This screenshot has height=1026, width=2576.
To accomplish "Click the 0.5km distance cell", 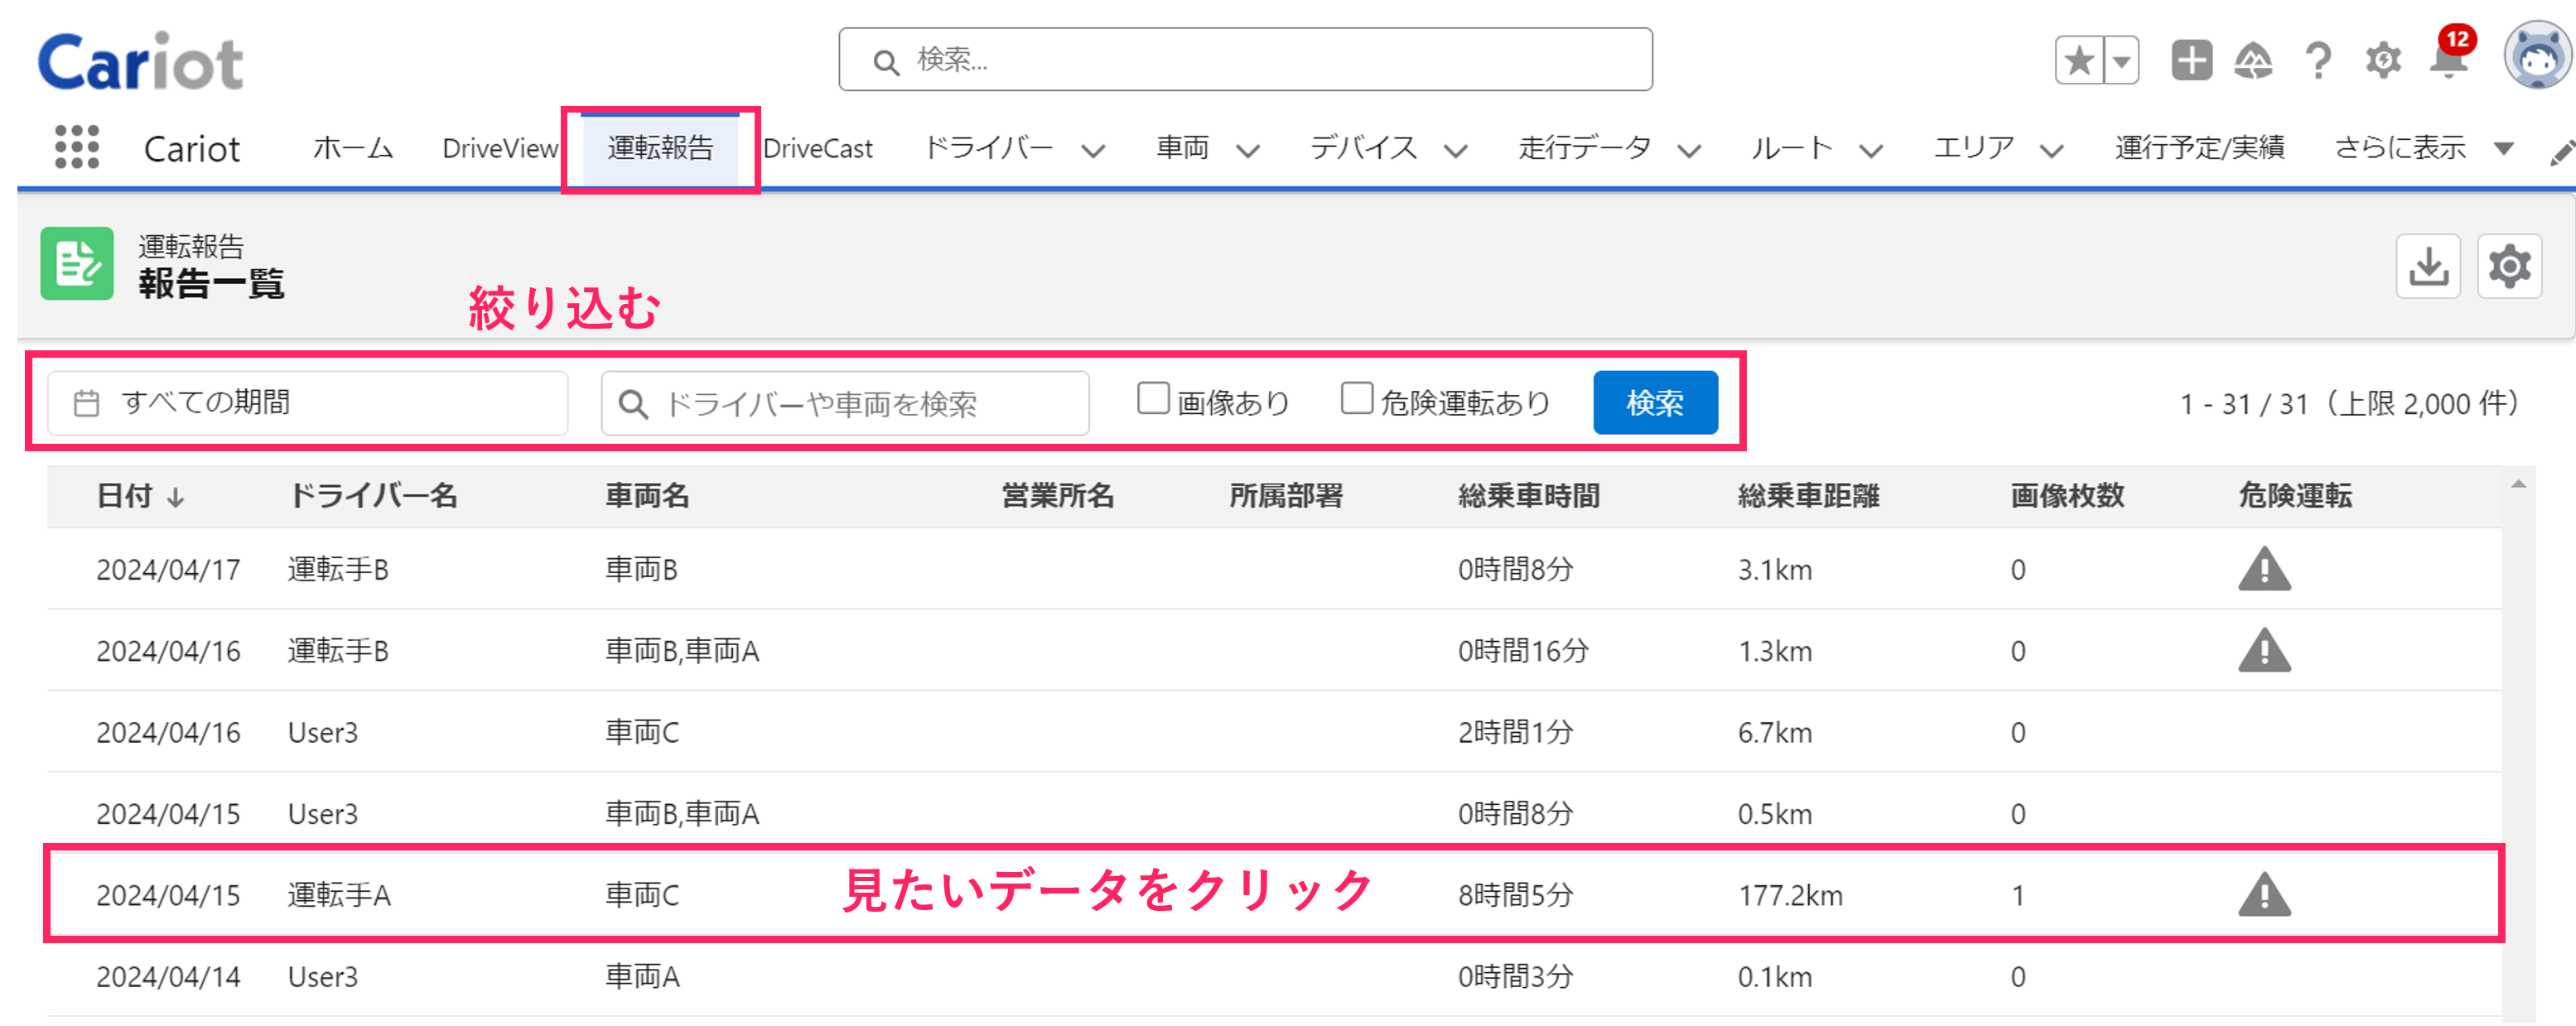I will (x=1774, y=815).
